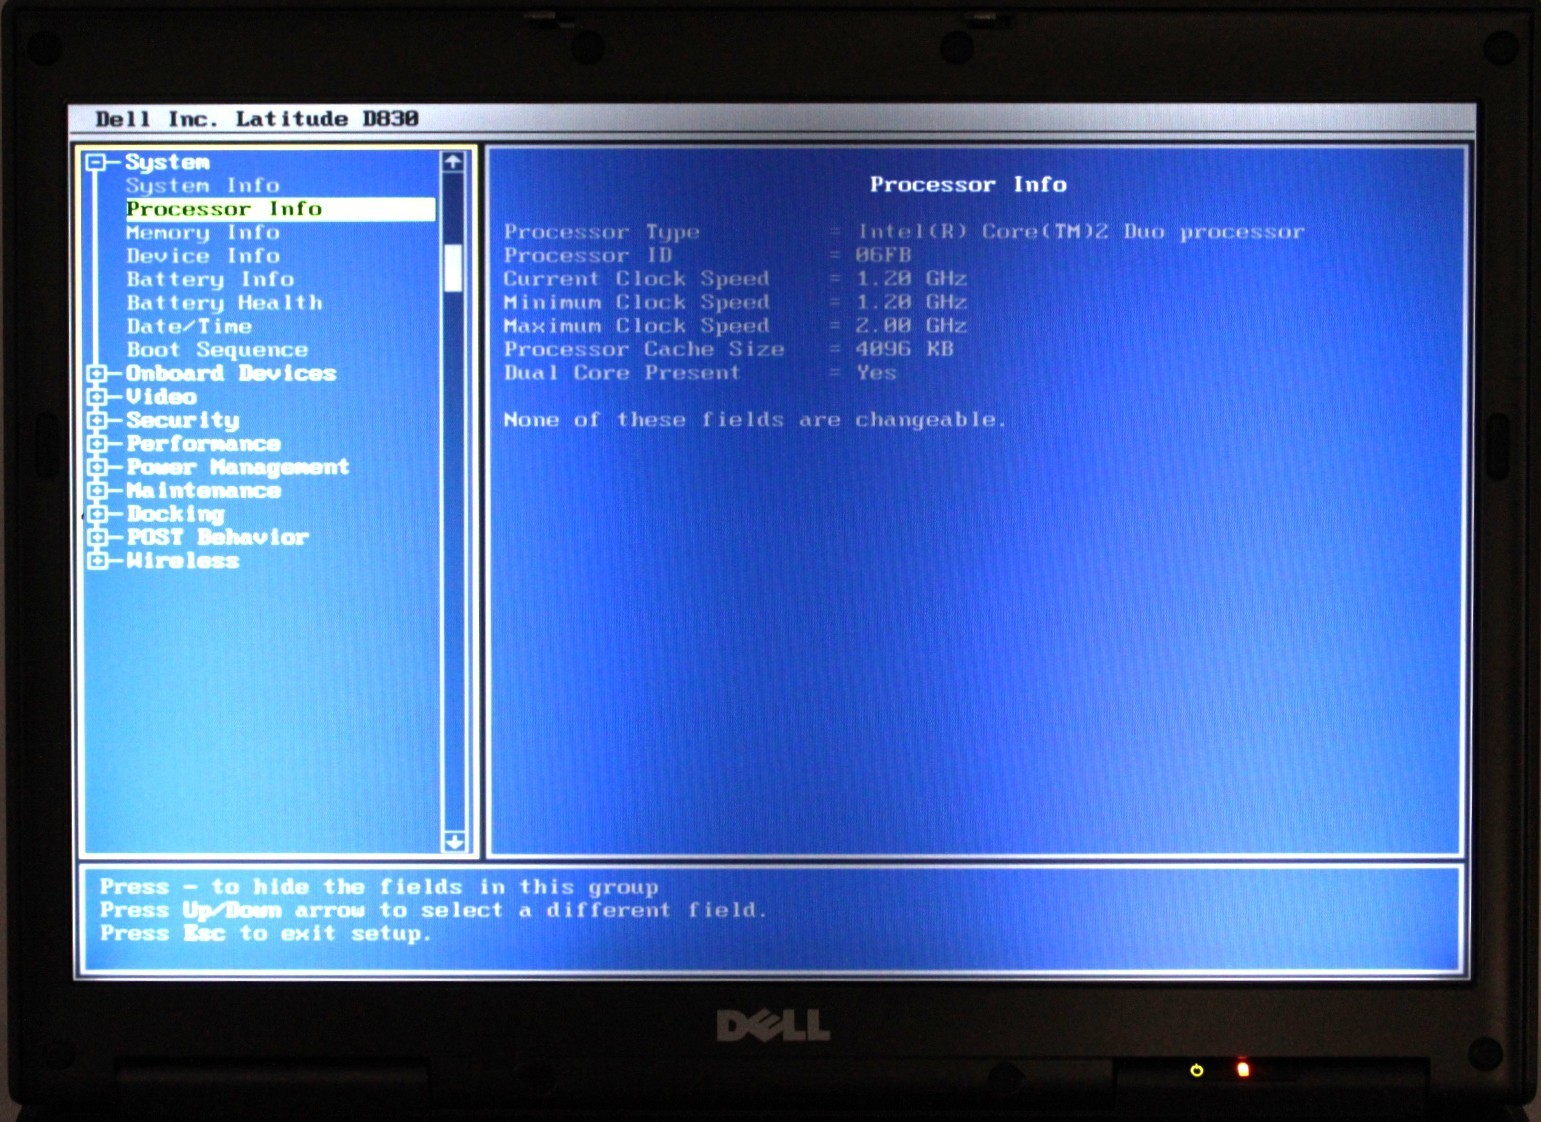Expand the Video group
The image size is (1541, 1122).
coord(97,397)
